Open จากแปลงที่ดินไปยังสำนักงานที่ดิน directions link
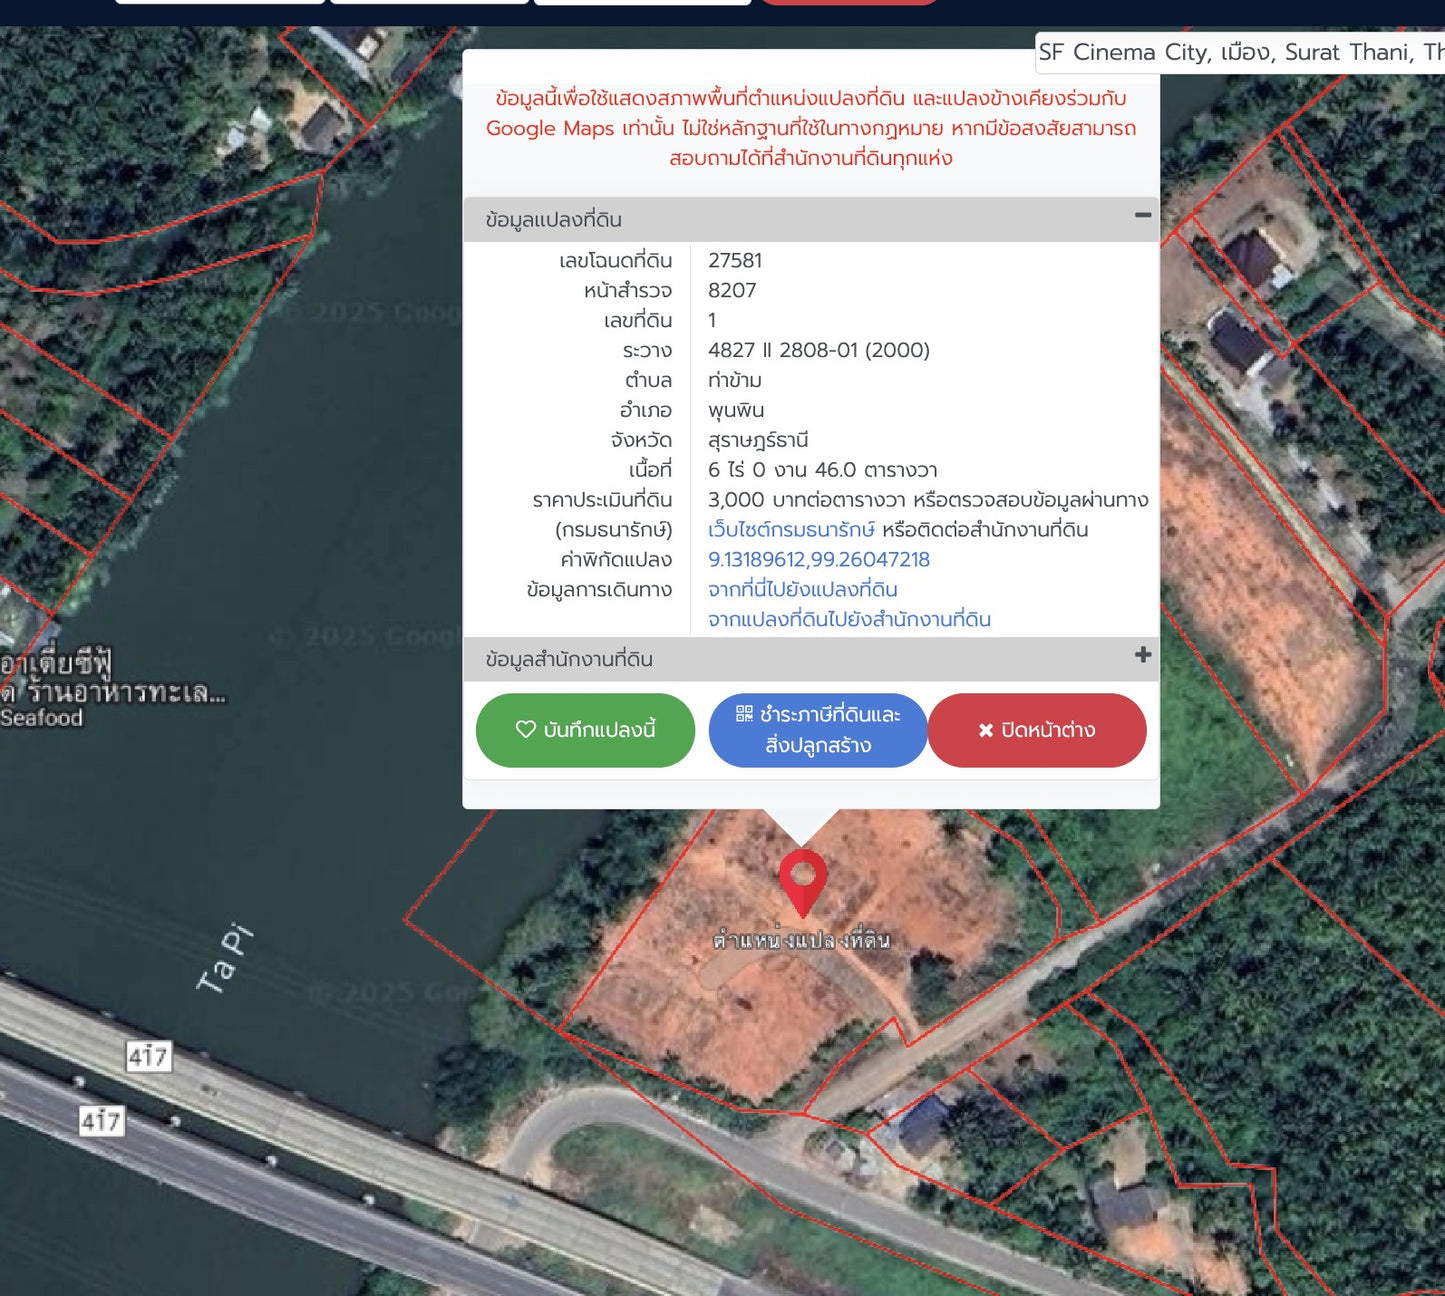This screenshot has width=1445, height=1296. point(849,620)
